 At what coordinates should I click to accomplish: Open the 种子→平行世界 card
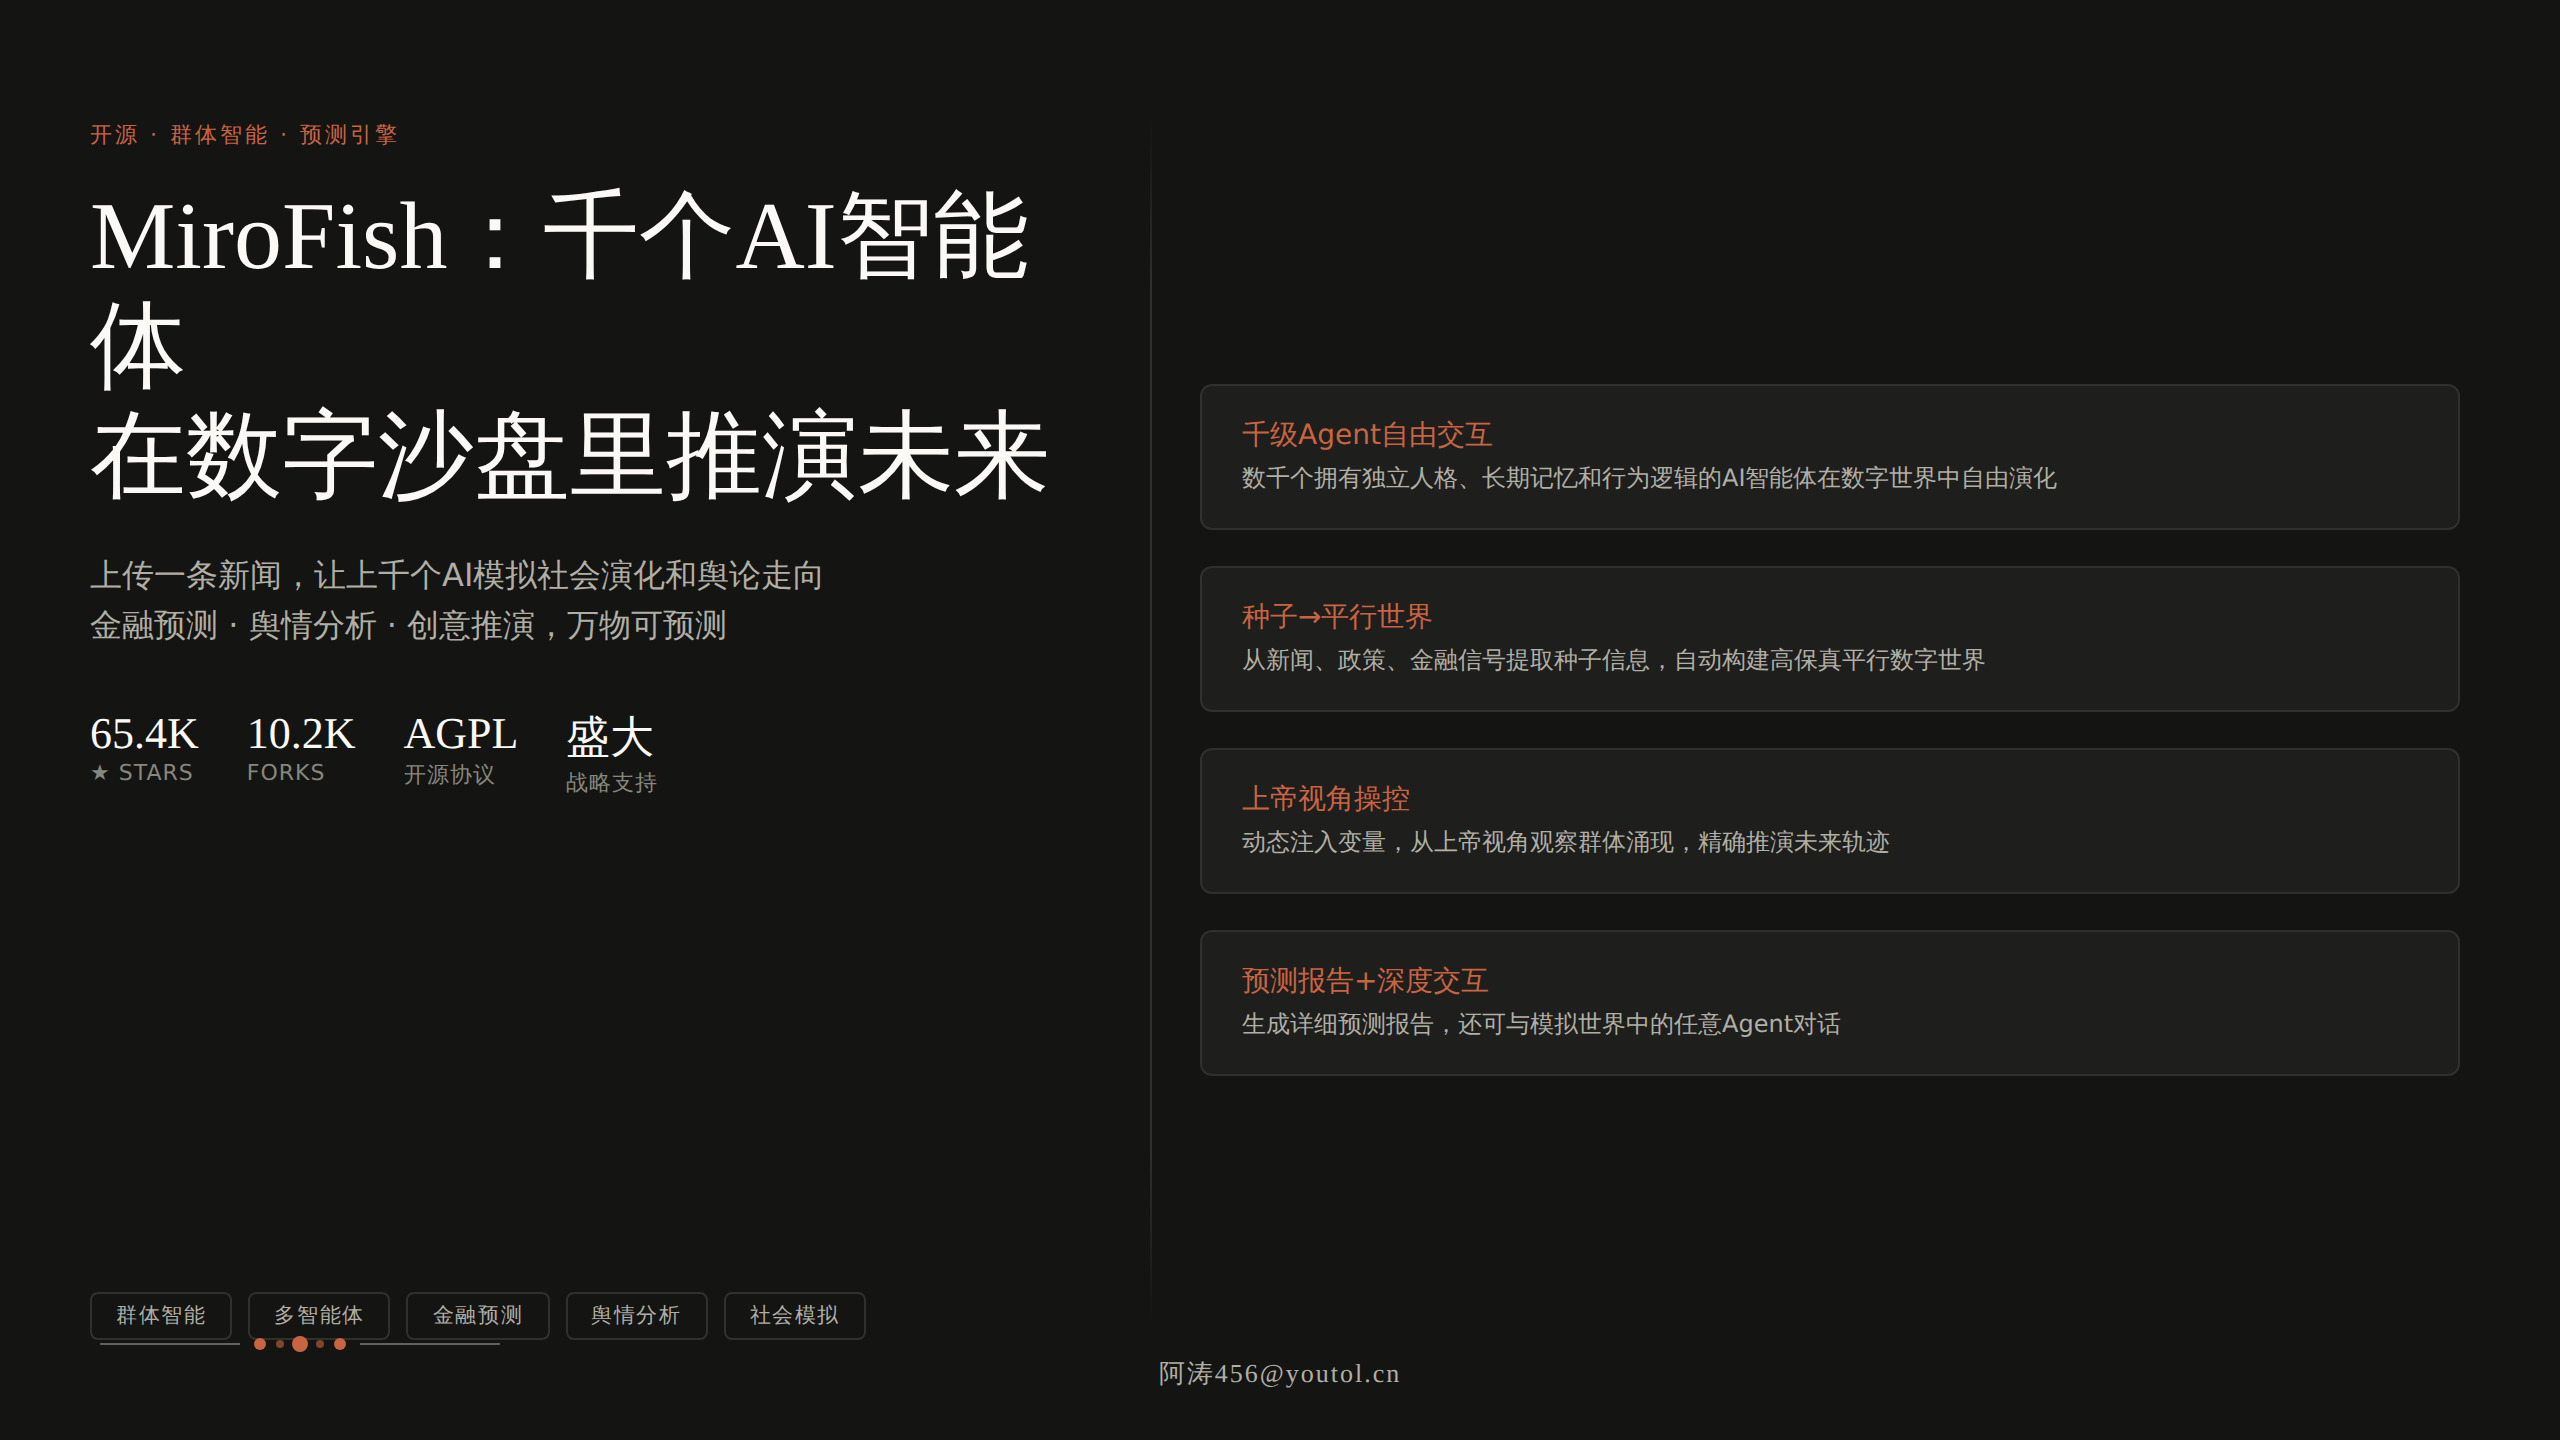pyautogui.click(x=1829, y=639)
